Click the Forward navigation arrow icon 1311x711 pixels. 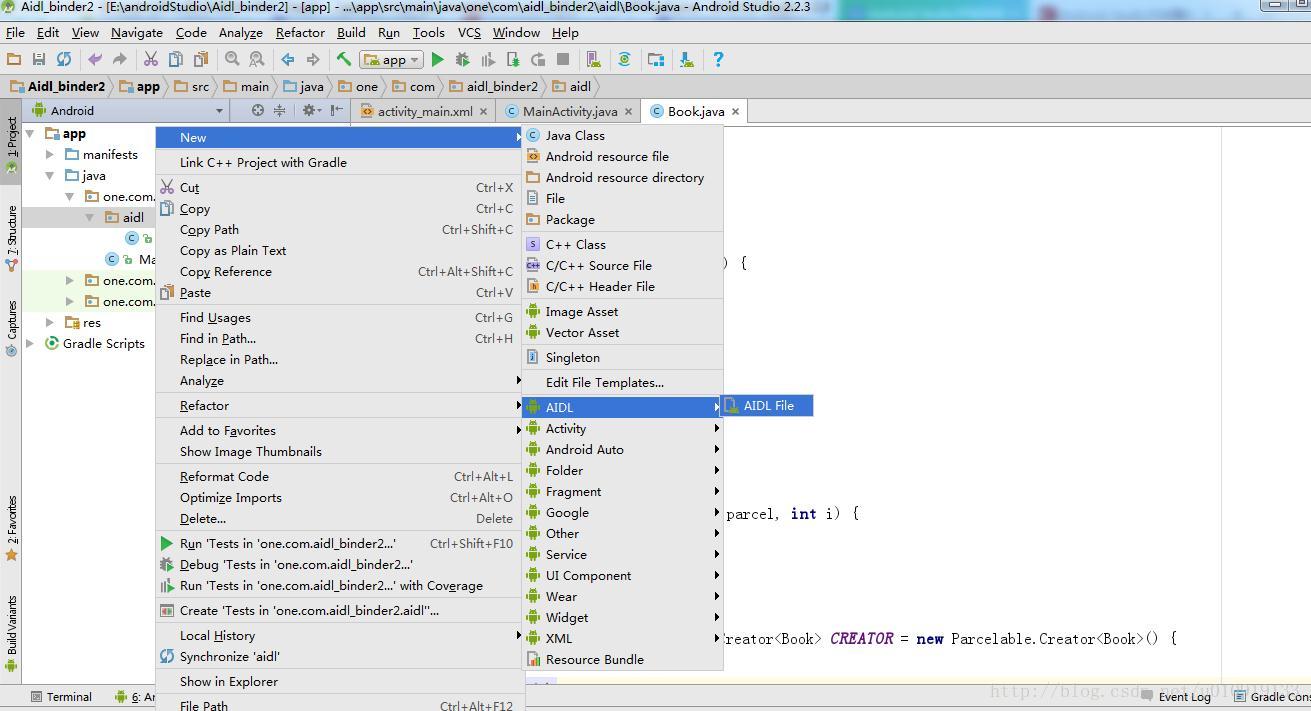313,60
